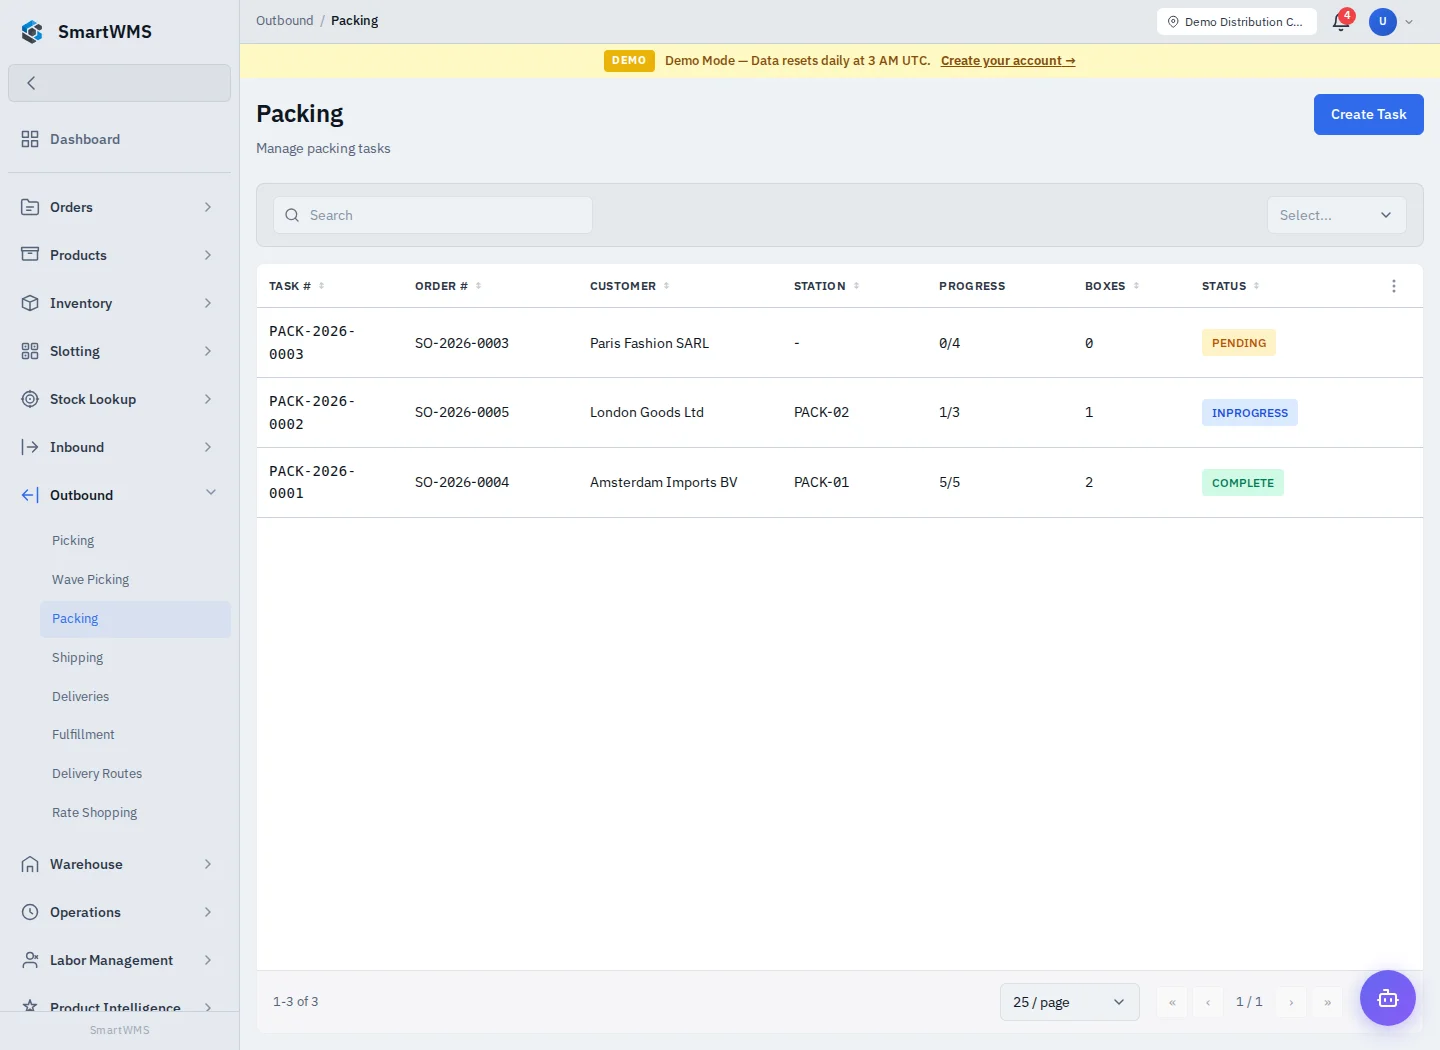Collapse the Outbound sidebar section
The image size is (1440, 1050).
(x=210, y=493)
